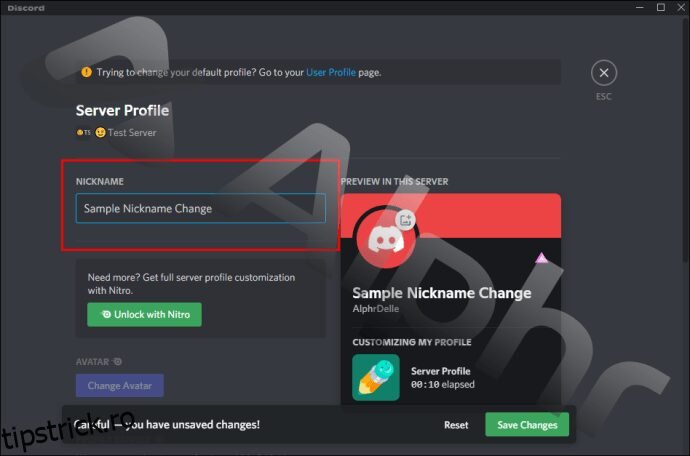Edit the Nickname input field
690x456 pixels.
click(x=201, y=208)
